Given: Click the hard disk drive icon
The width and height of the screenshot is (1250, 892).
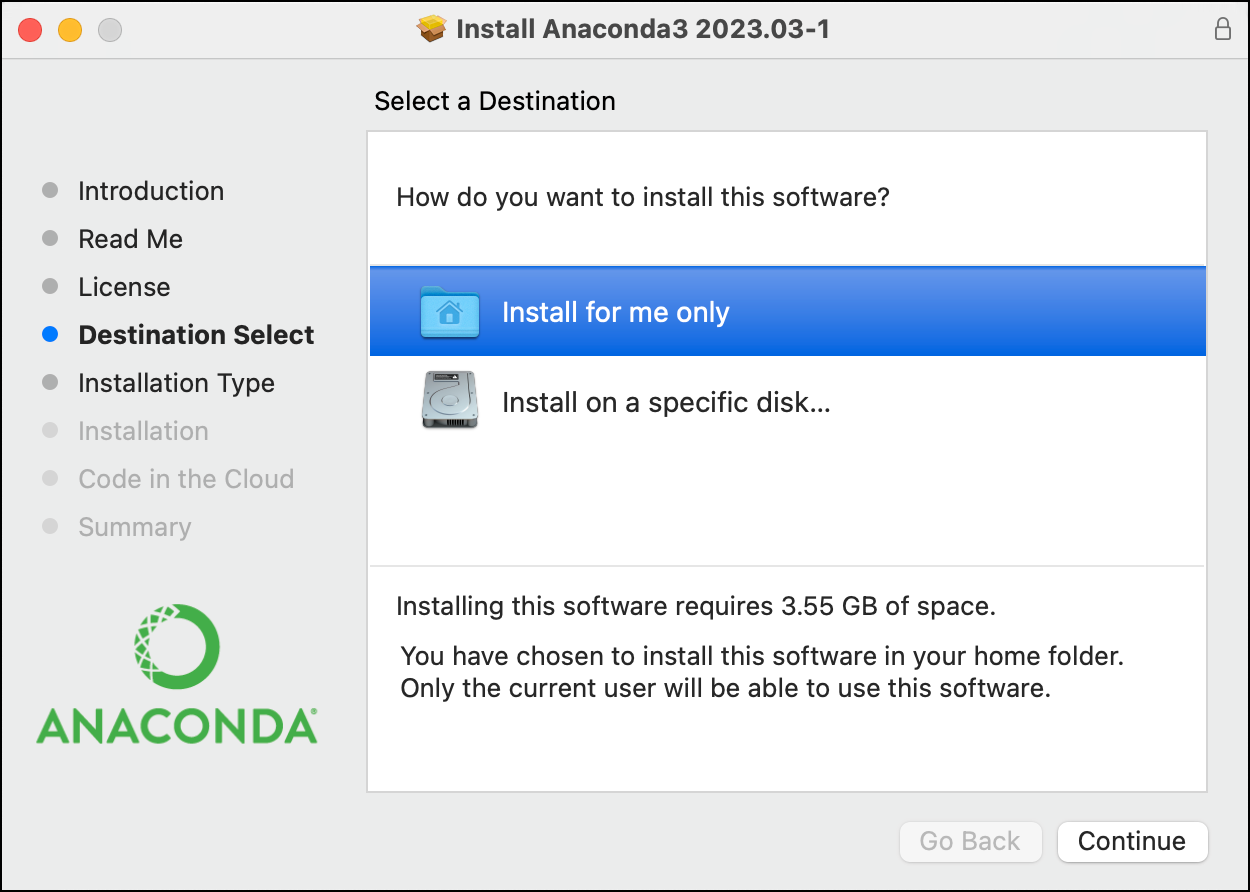Looking at the screenshot, I should tap(450, 401).
